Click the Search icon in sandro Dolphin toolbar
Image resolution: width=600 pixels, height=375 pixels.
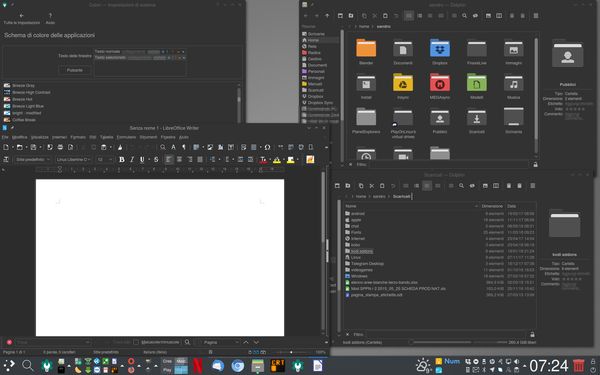coord(465,16)
